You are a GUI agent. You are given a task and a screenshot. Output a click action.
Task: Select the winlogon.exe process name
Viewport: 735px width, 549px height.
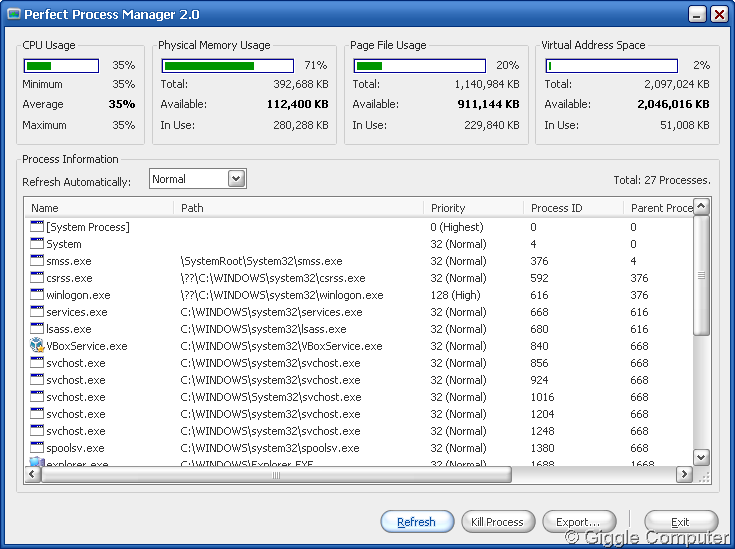78,295
